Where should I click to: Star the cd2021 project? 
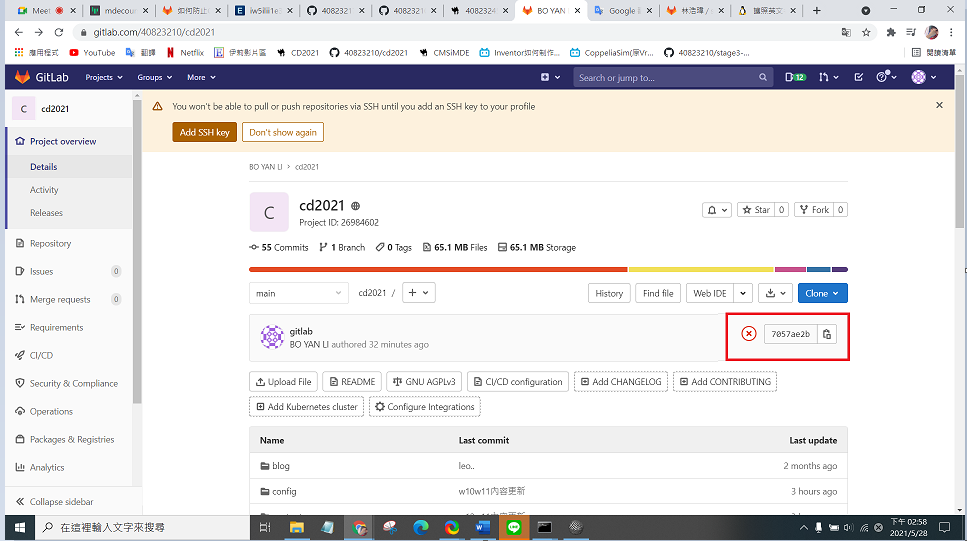756,210
